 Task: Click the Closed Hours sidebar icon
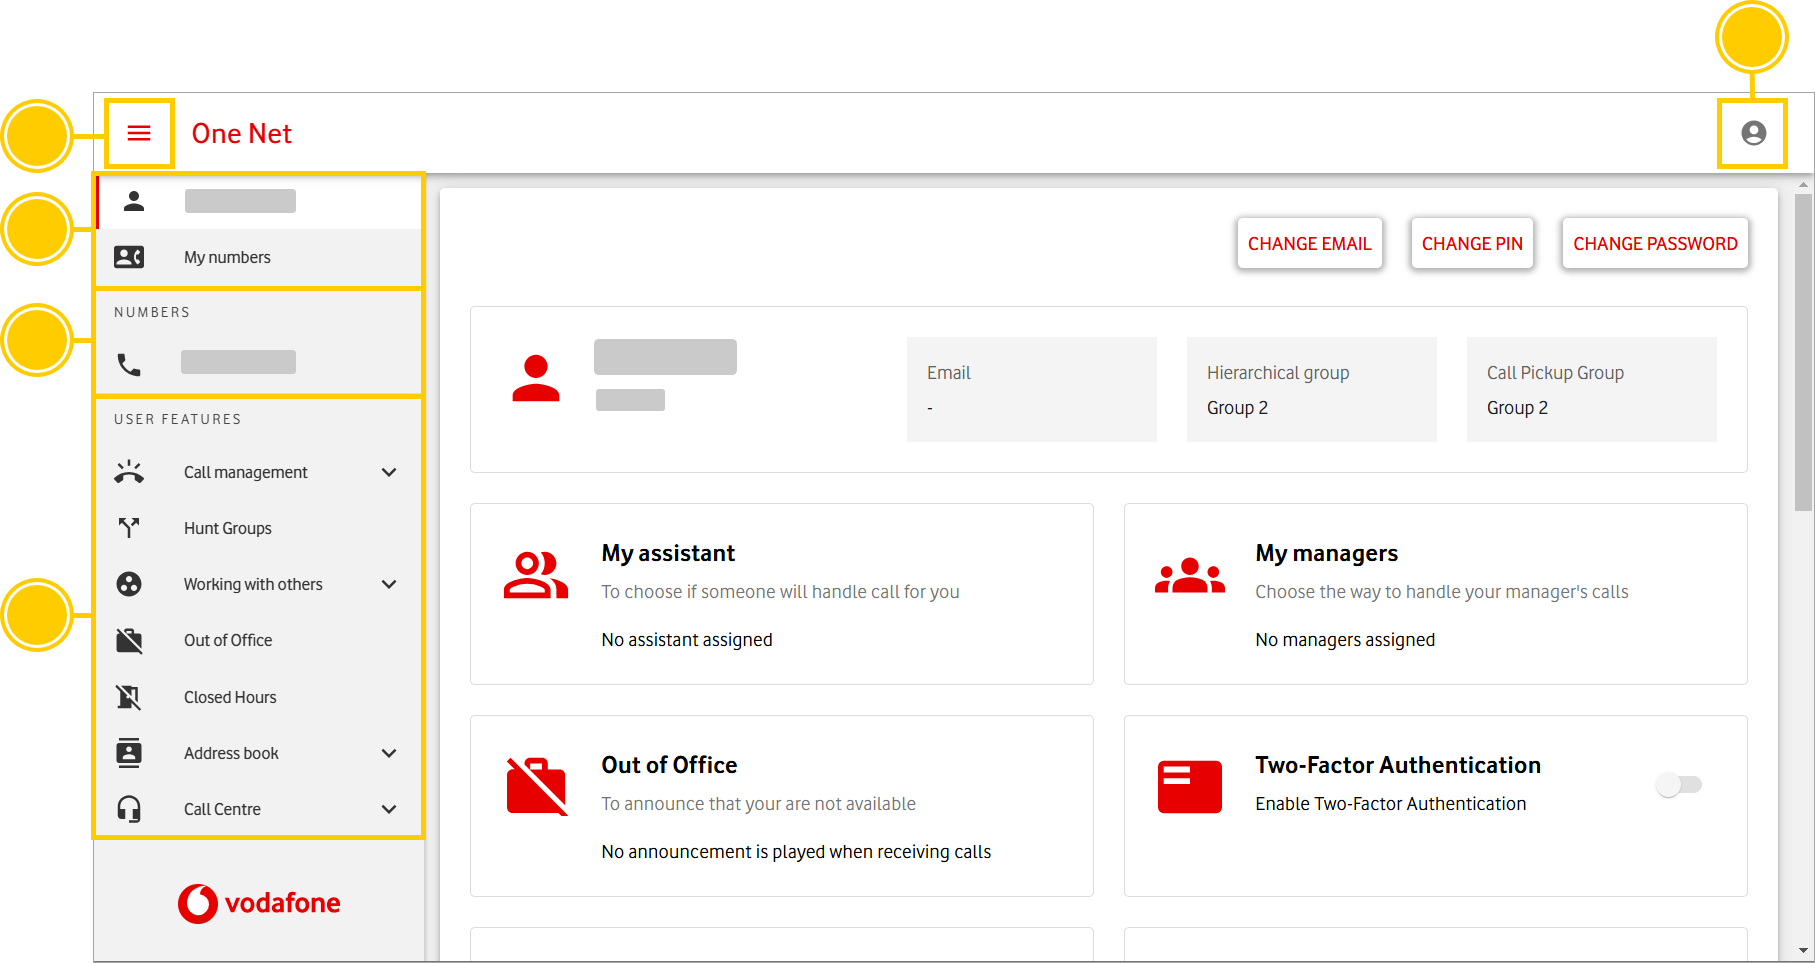pyautogui.click(x=129, y=697)
